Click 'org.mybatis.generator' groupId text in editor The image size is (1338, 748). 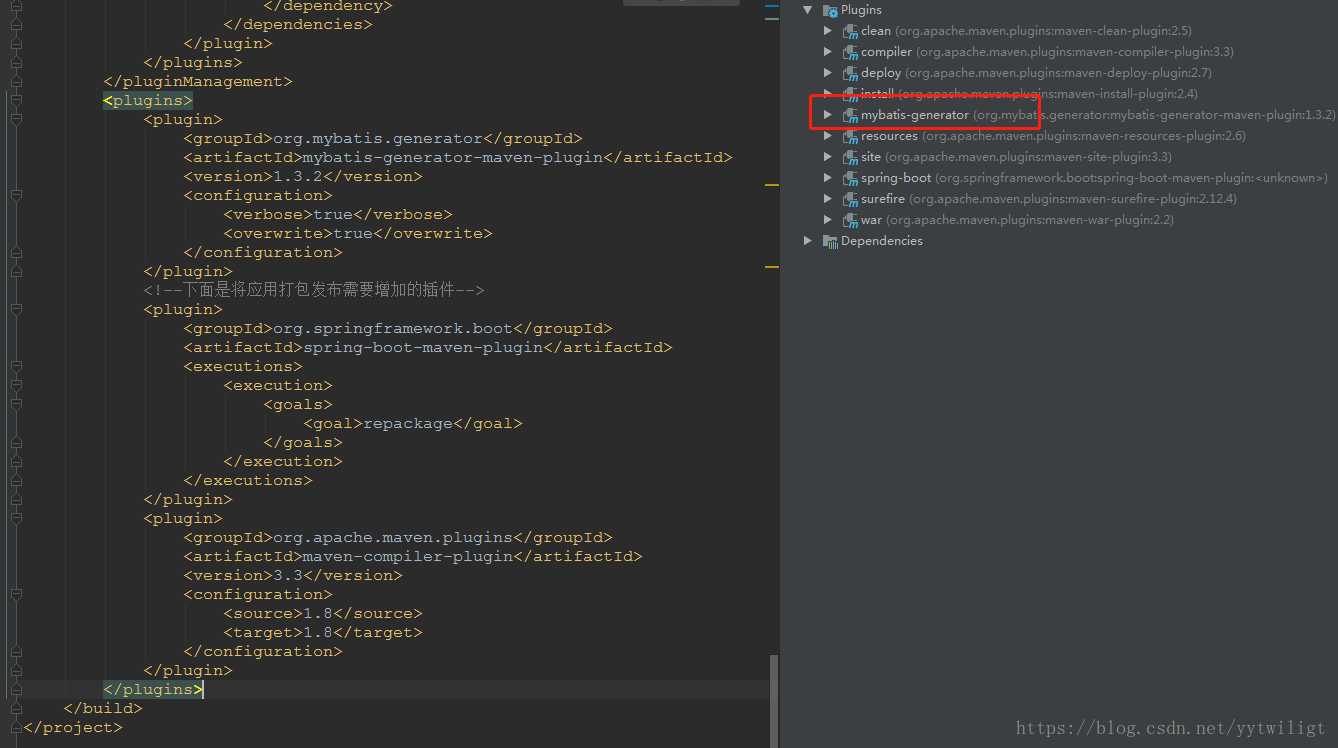[378, 138]
